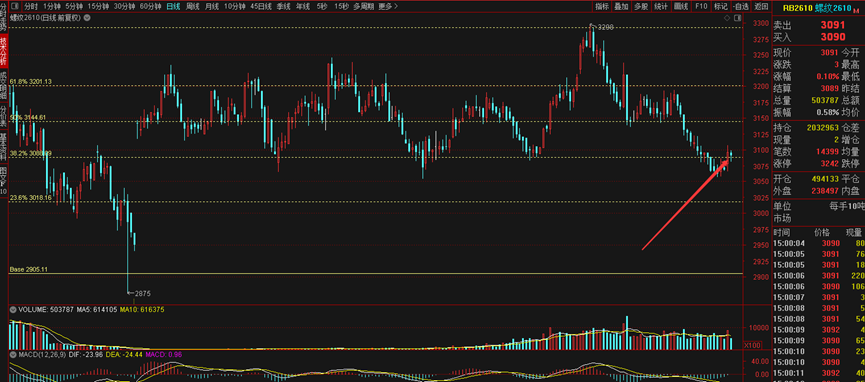Click the 叠加 overlay button
Viewport: 865px width, 382px height.
tap(621, 7)
